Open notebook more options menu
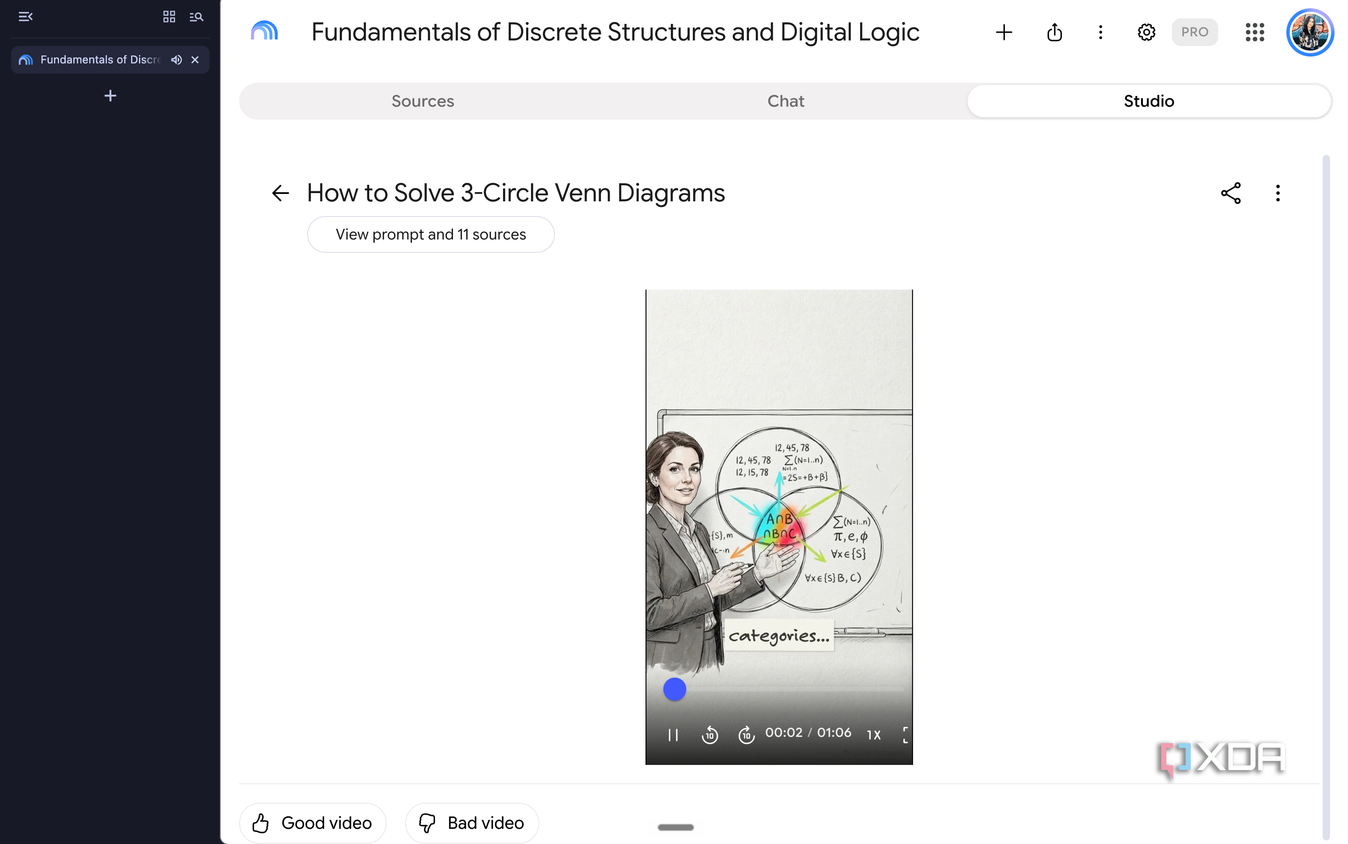 click(1100, 32)
